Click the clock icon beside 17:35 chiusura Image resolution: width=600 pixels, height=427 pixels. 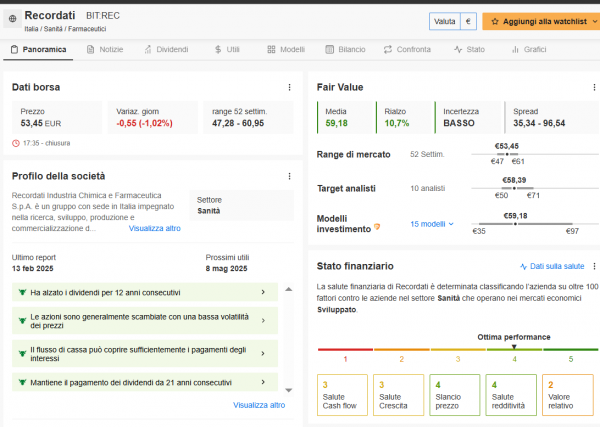click(x=16, y=143)
